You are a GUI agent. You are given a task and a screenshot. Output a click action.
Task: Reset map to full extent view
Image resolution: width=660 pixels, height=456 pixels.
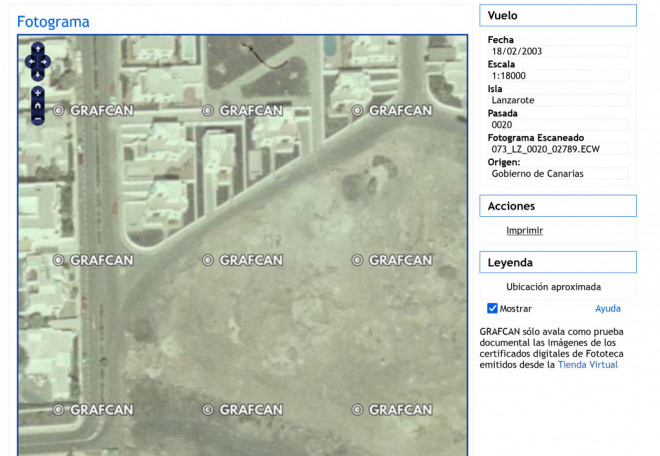coord(38,105)
